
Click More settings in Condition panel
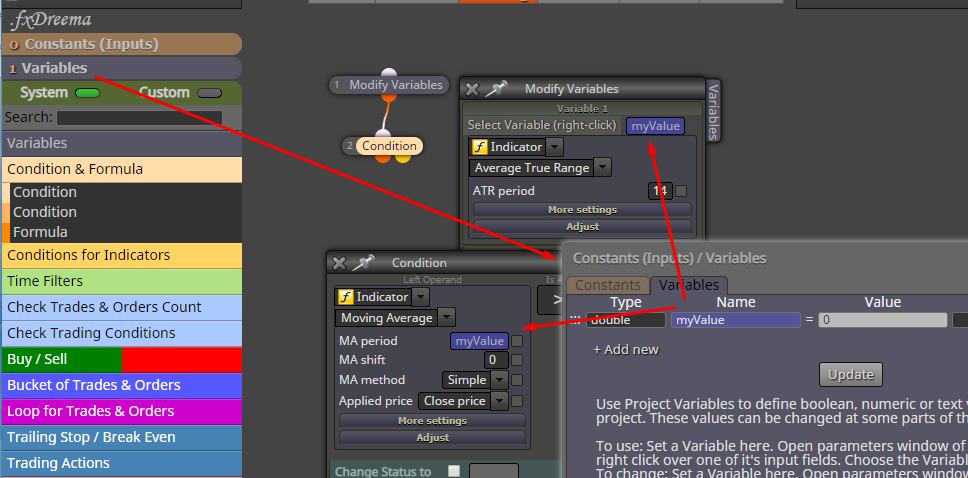coord(432,421)
